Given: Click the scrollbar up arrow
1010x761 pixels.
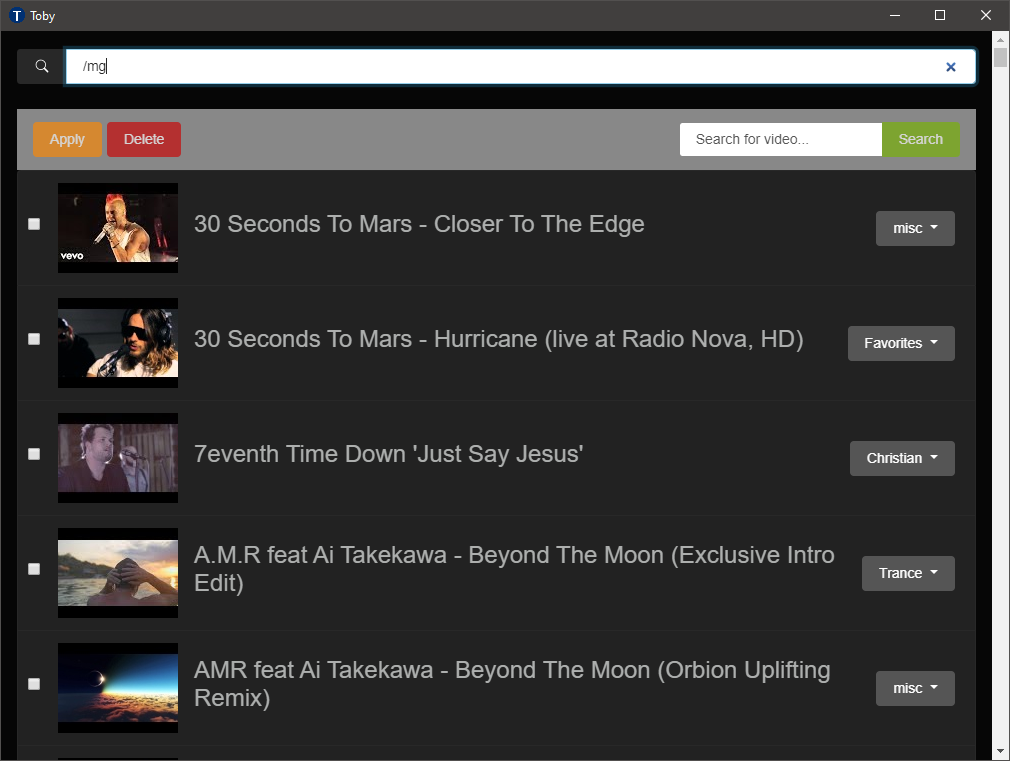Looking at the screenshot, I should (x=1000, y=40).
